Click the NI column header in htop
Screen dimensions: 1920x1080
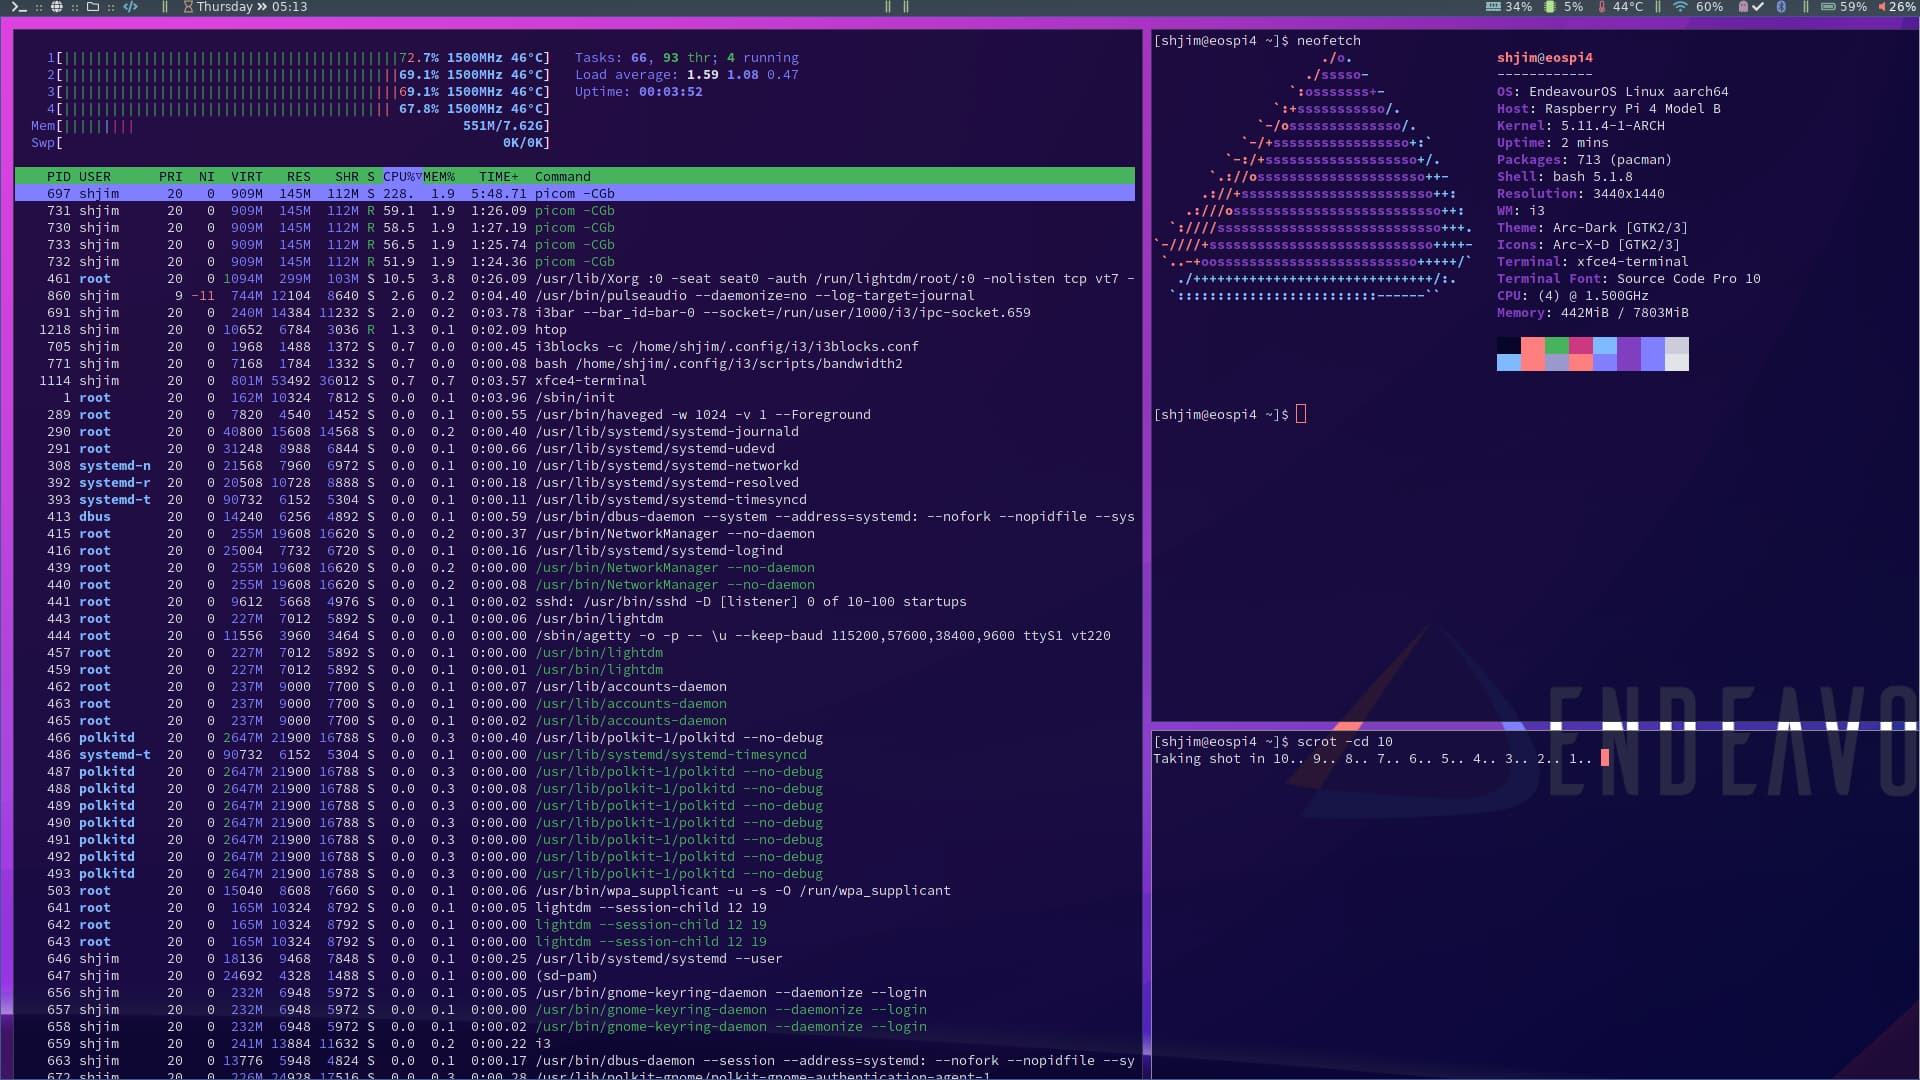pyautogui.click(x=207, y=177)
